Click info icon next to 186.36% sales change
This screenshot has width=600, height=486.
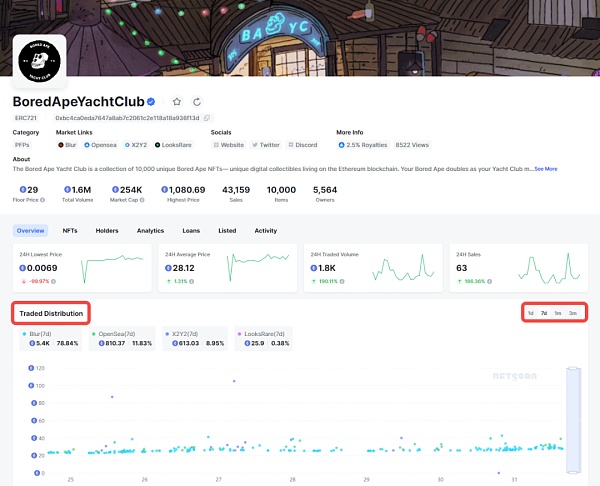(x=489, y=281)
